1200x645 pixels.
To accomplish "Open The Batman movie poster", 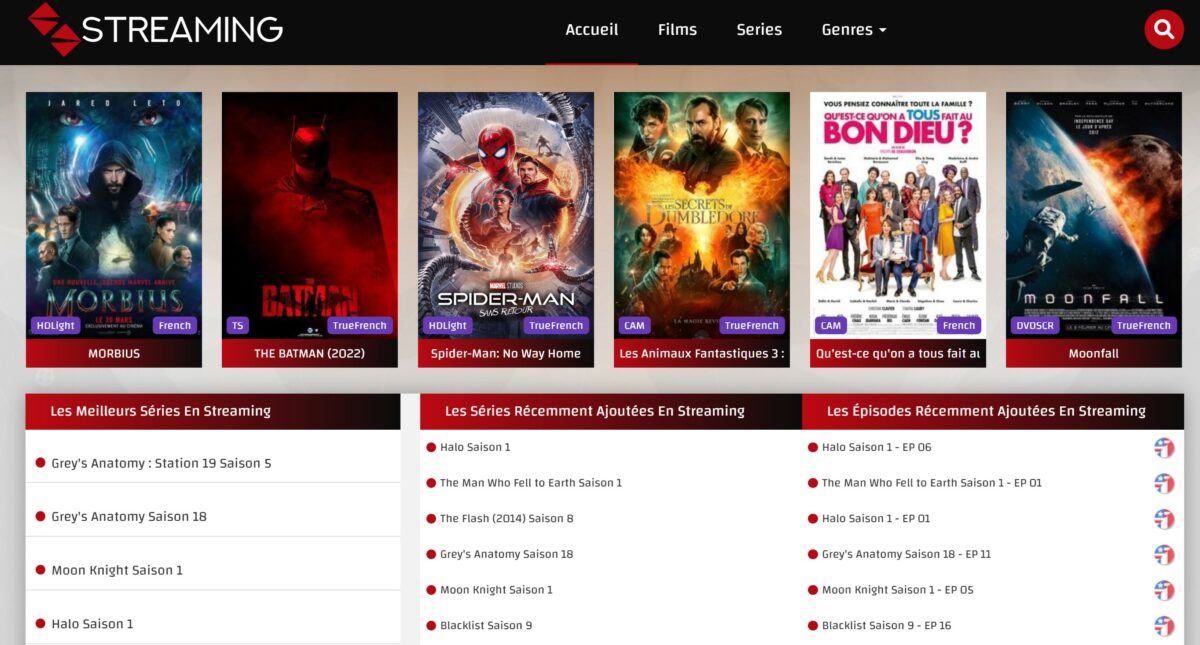I will (x=310, y=215).
